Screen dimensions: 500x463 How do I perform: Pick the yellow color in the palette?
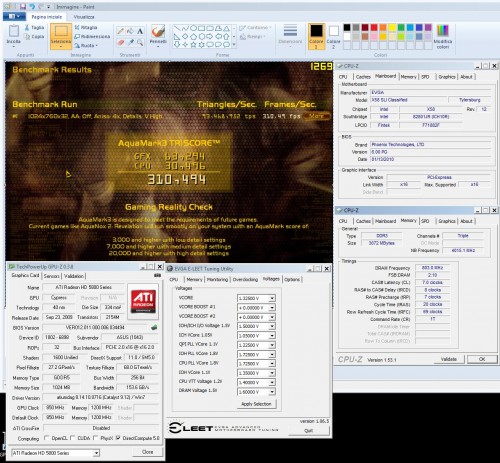[x=392, y=27]
